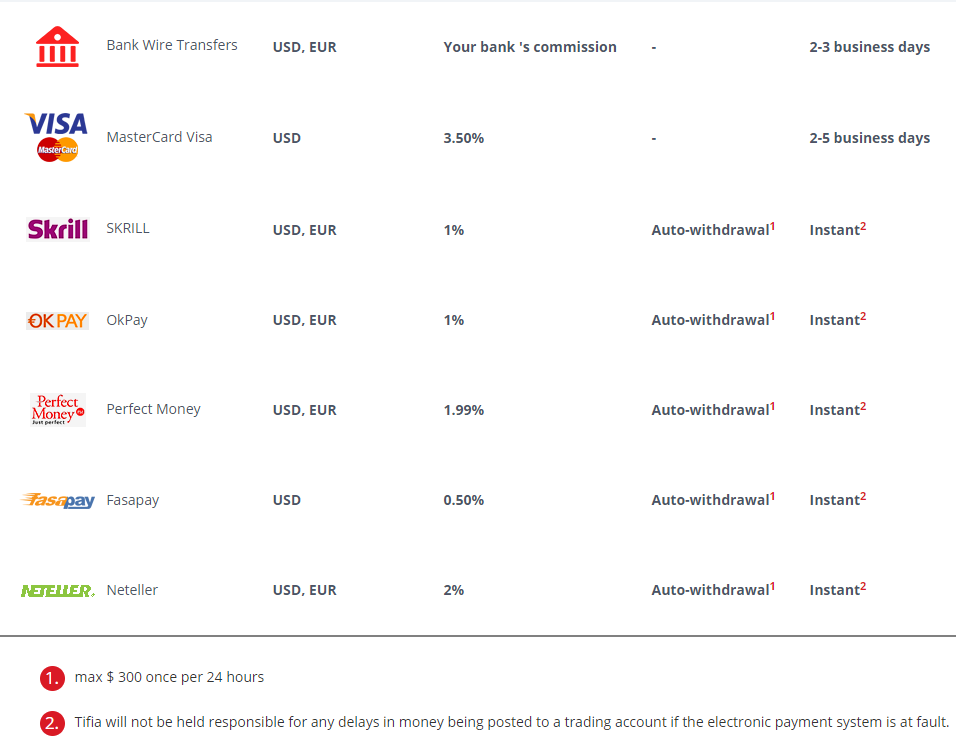
Task: Click Your bank's commission text
Action: point(530,47)
